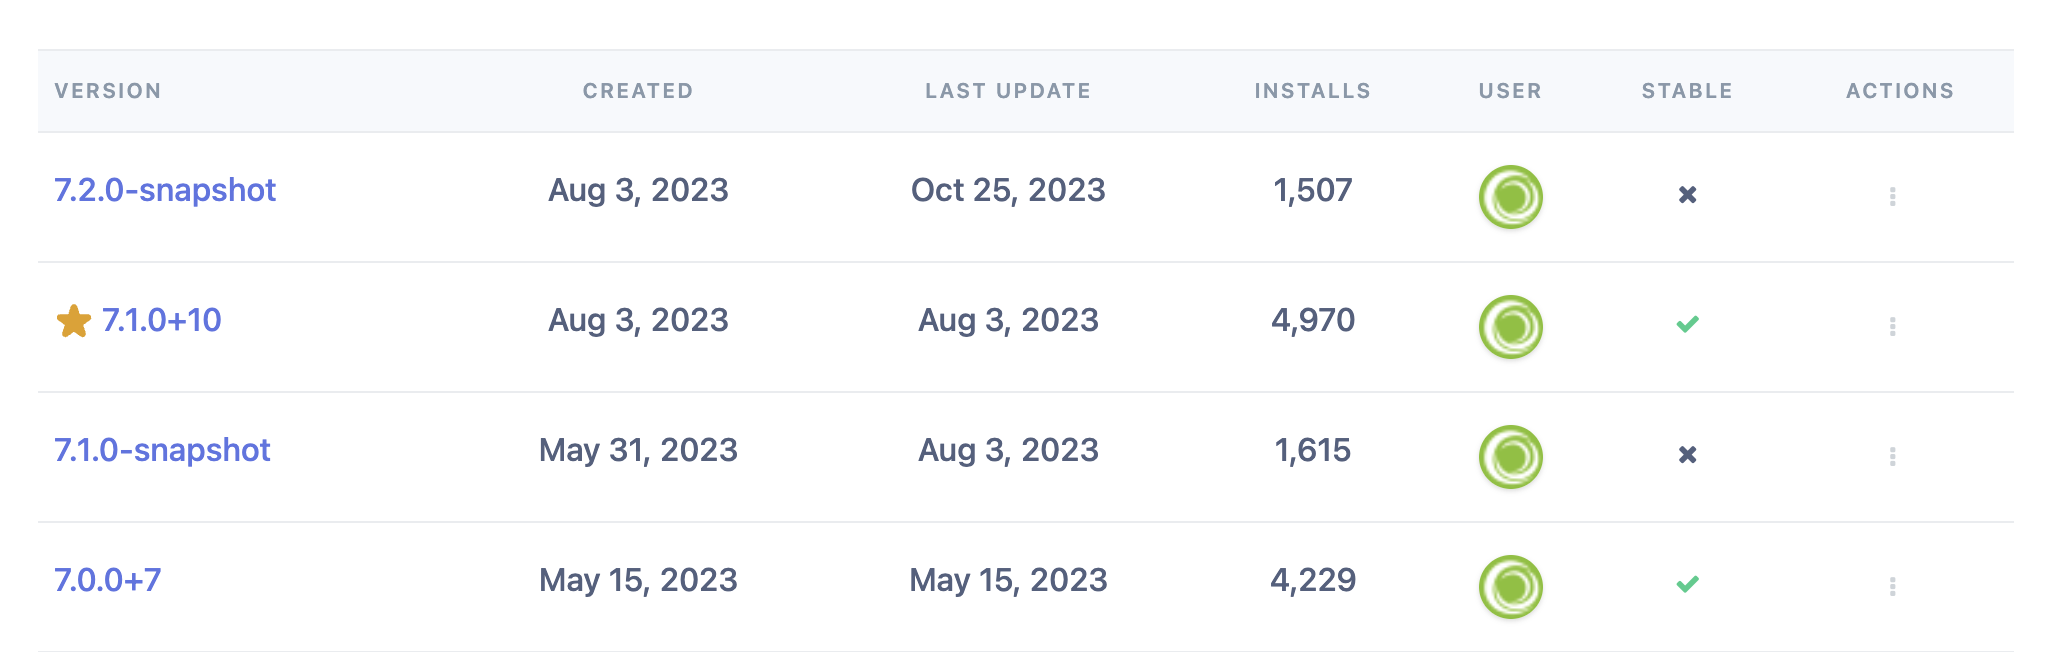Click the user avatar for 7.1.0-snapshot
2046x652 pixels.
point(1510,457)
